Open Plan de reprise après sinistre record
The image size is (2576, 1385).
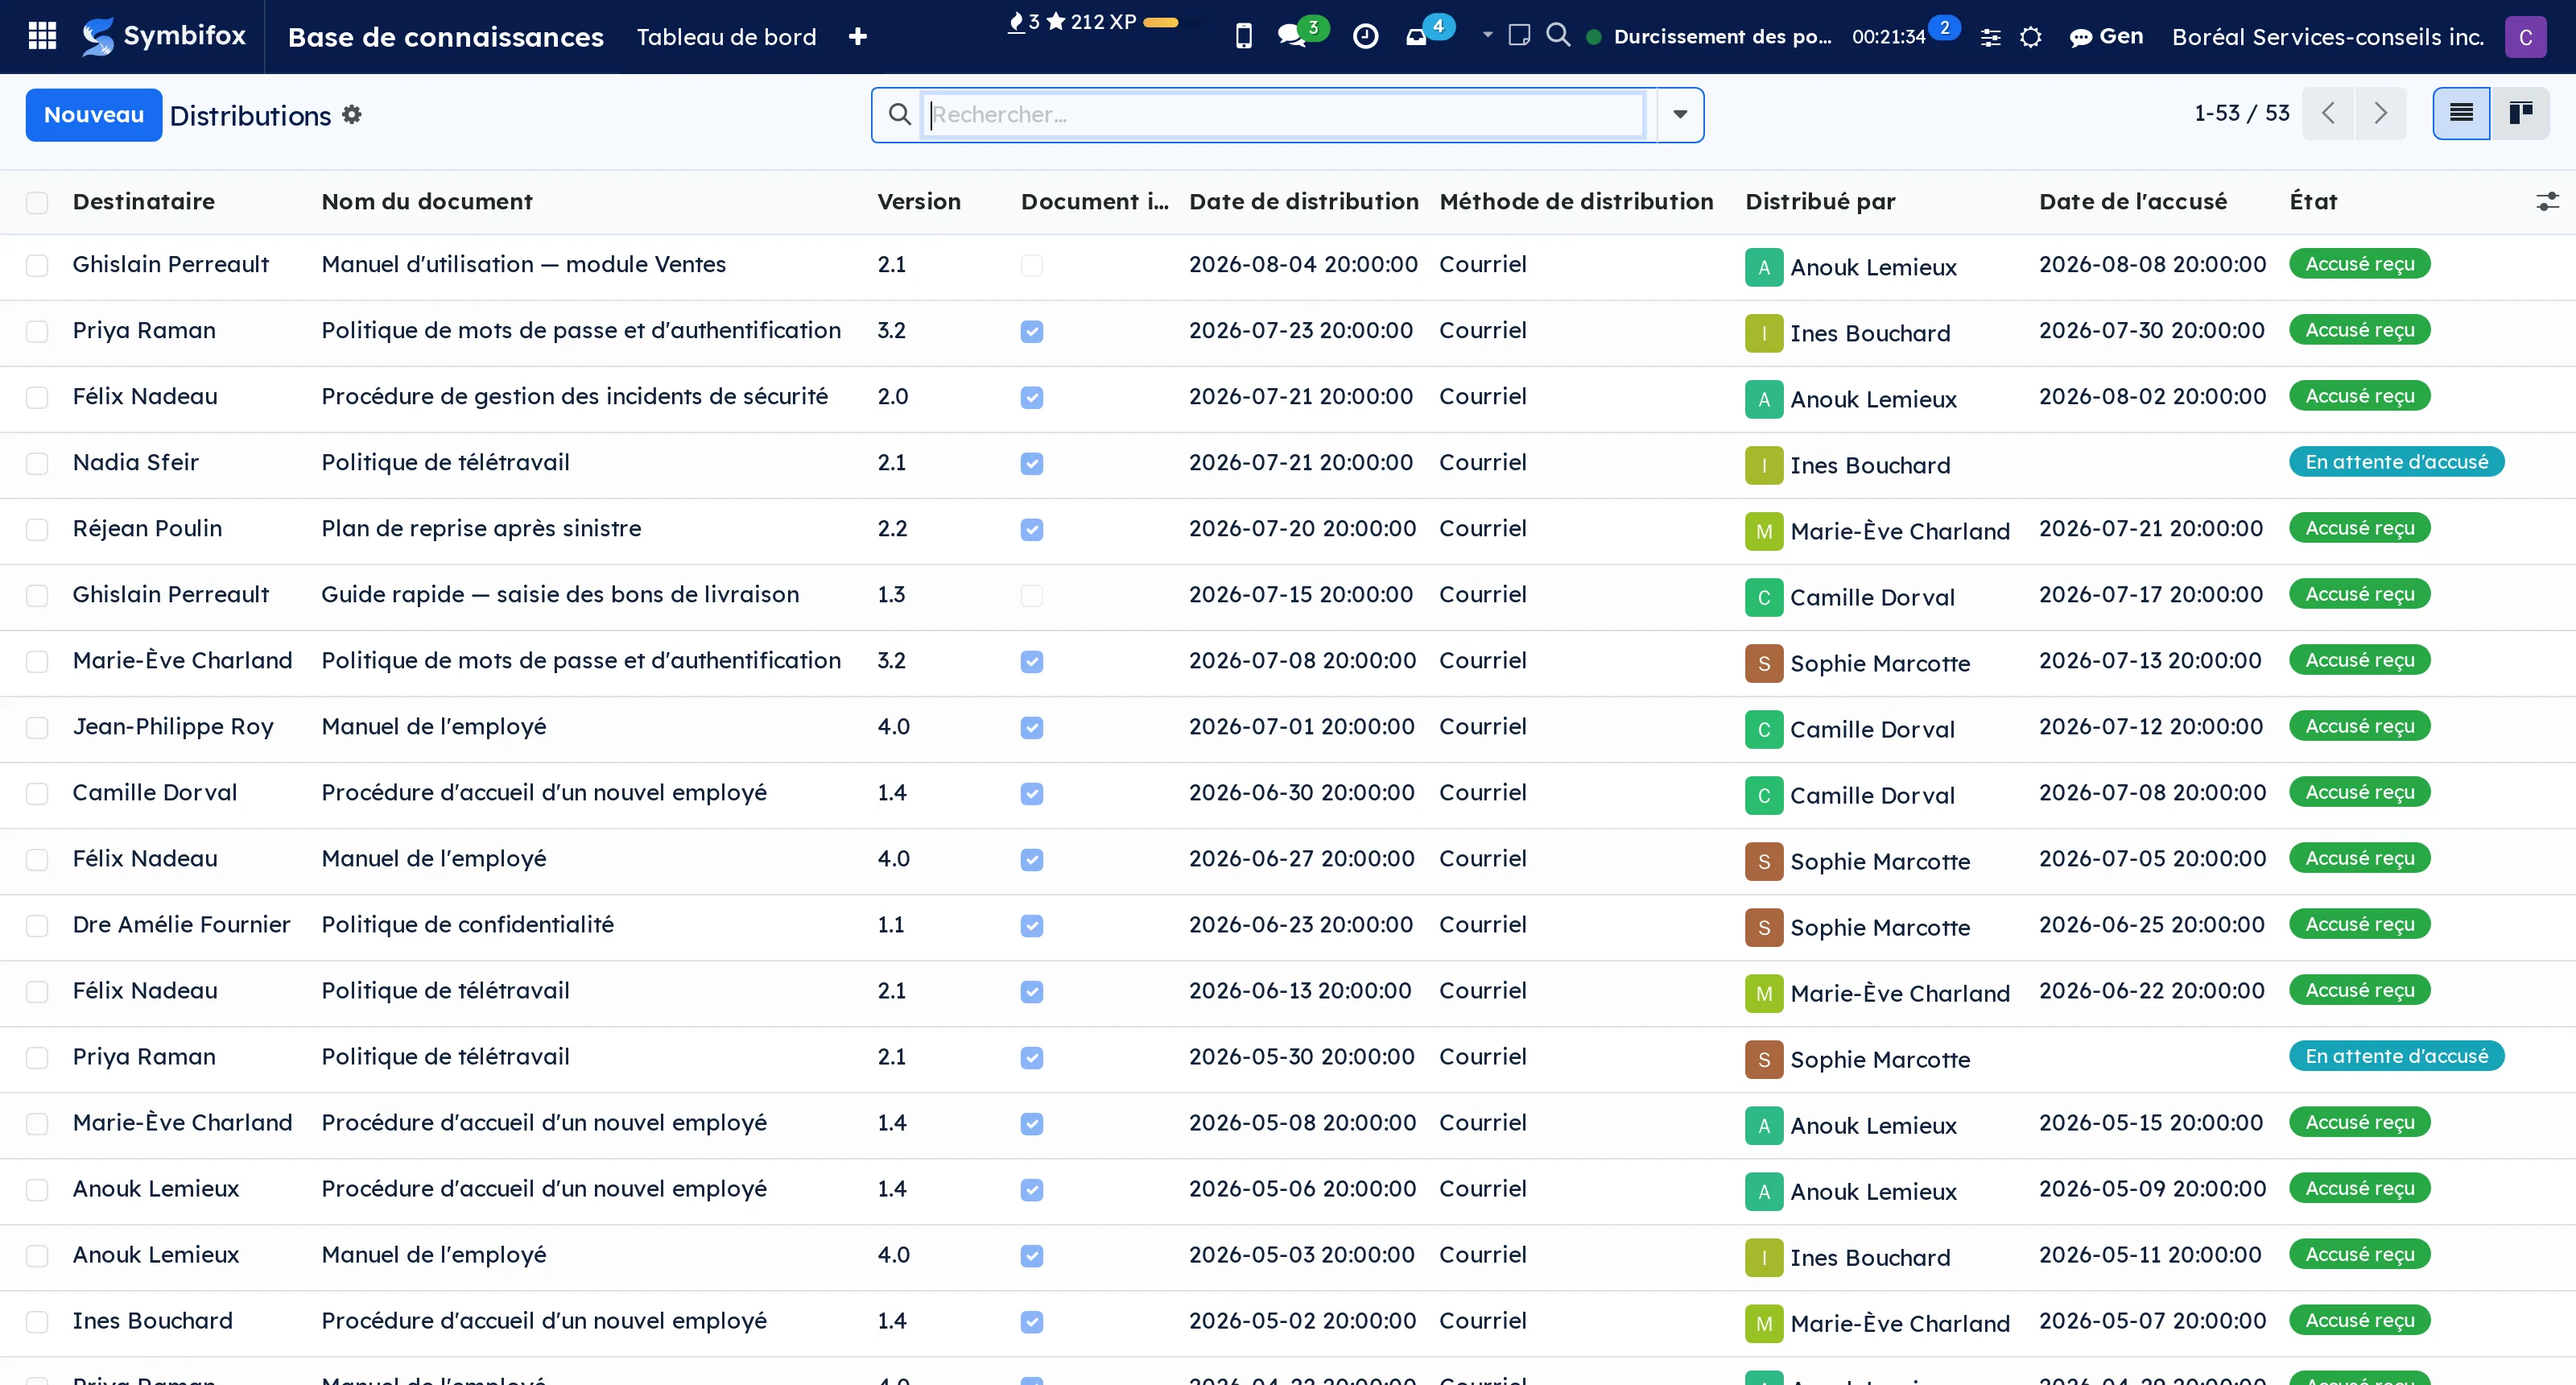[x=481, y=529]
